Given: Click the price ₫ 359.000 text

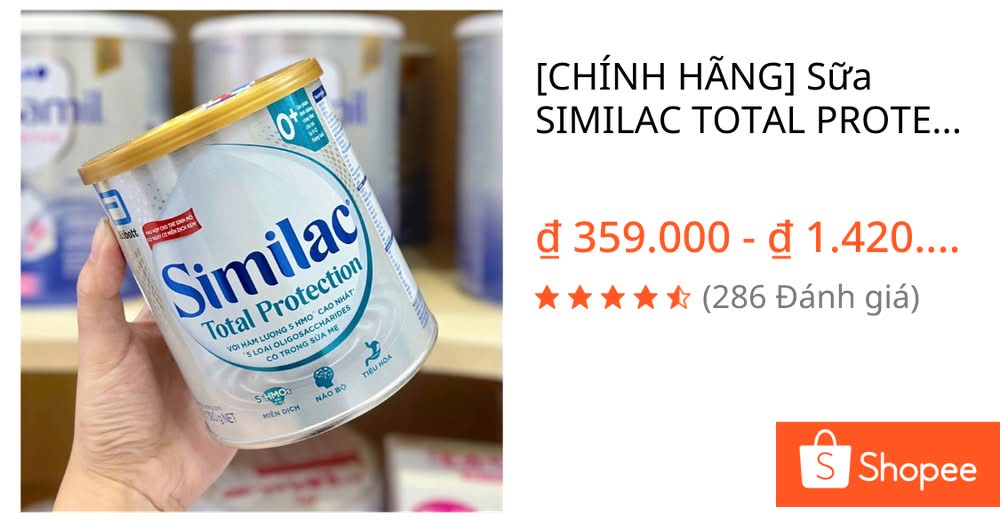Looking at the screenshot, I should [633, 237].
